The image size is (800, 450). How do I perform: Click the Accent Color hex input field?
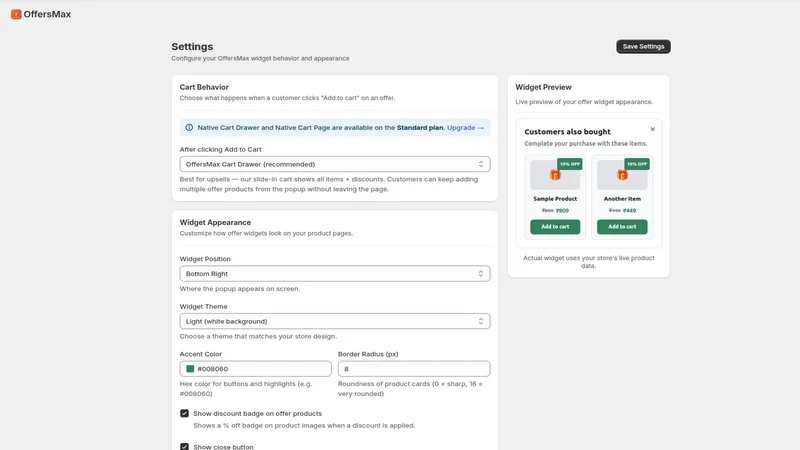[x=256, y=369]
